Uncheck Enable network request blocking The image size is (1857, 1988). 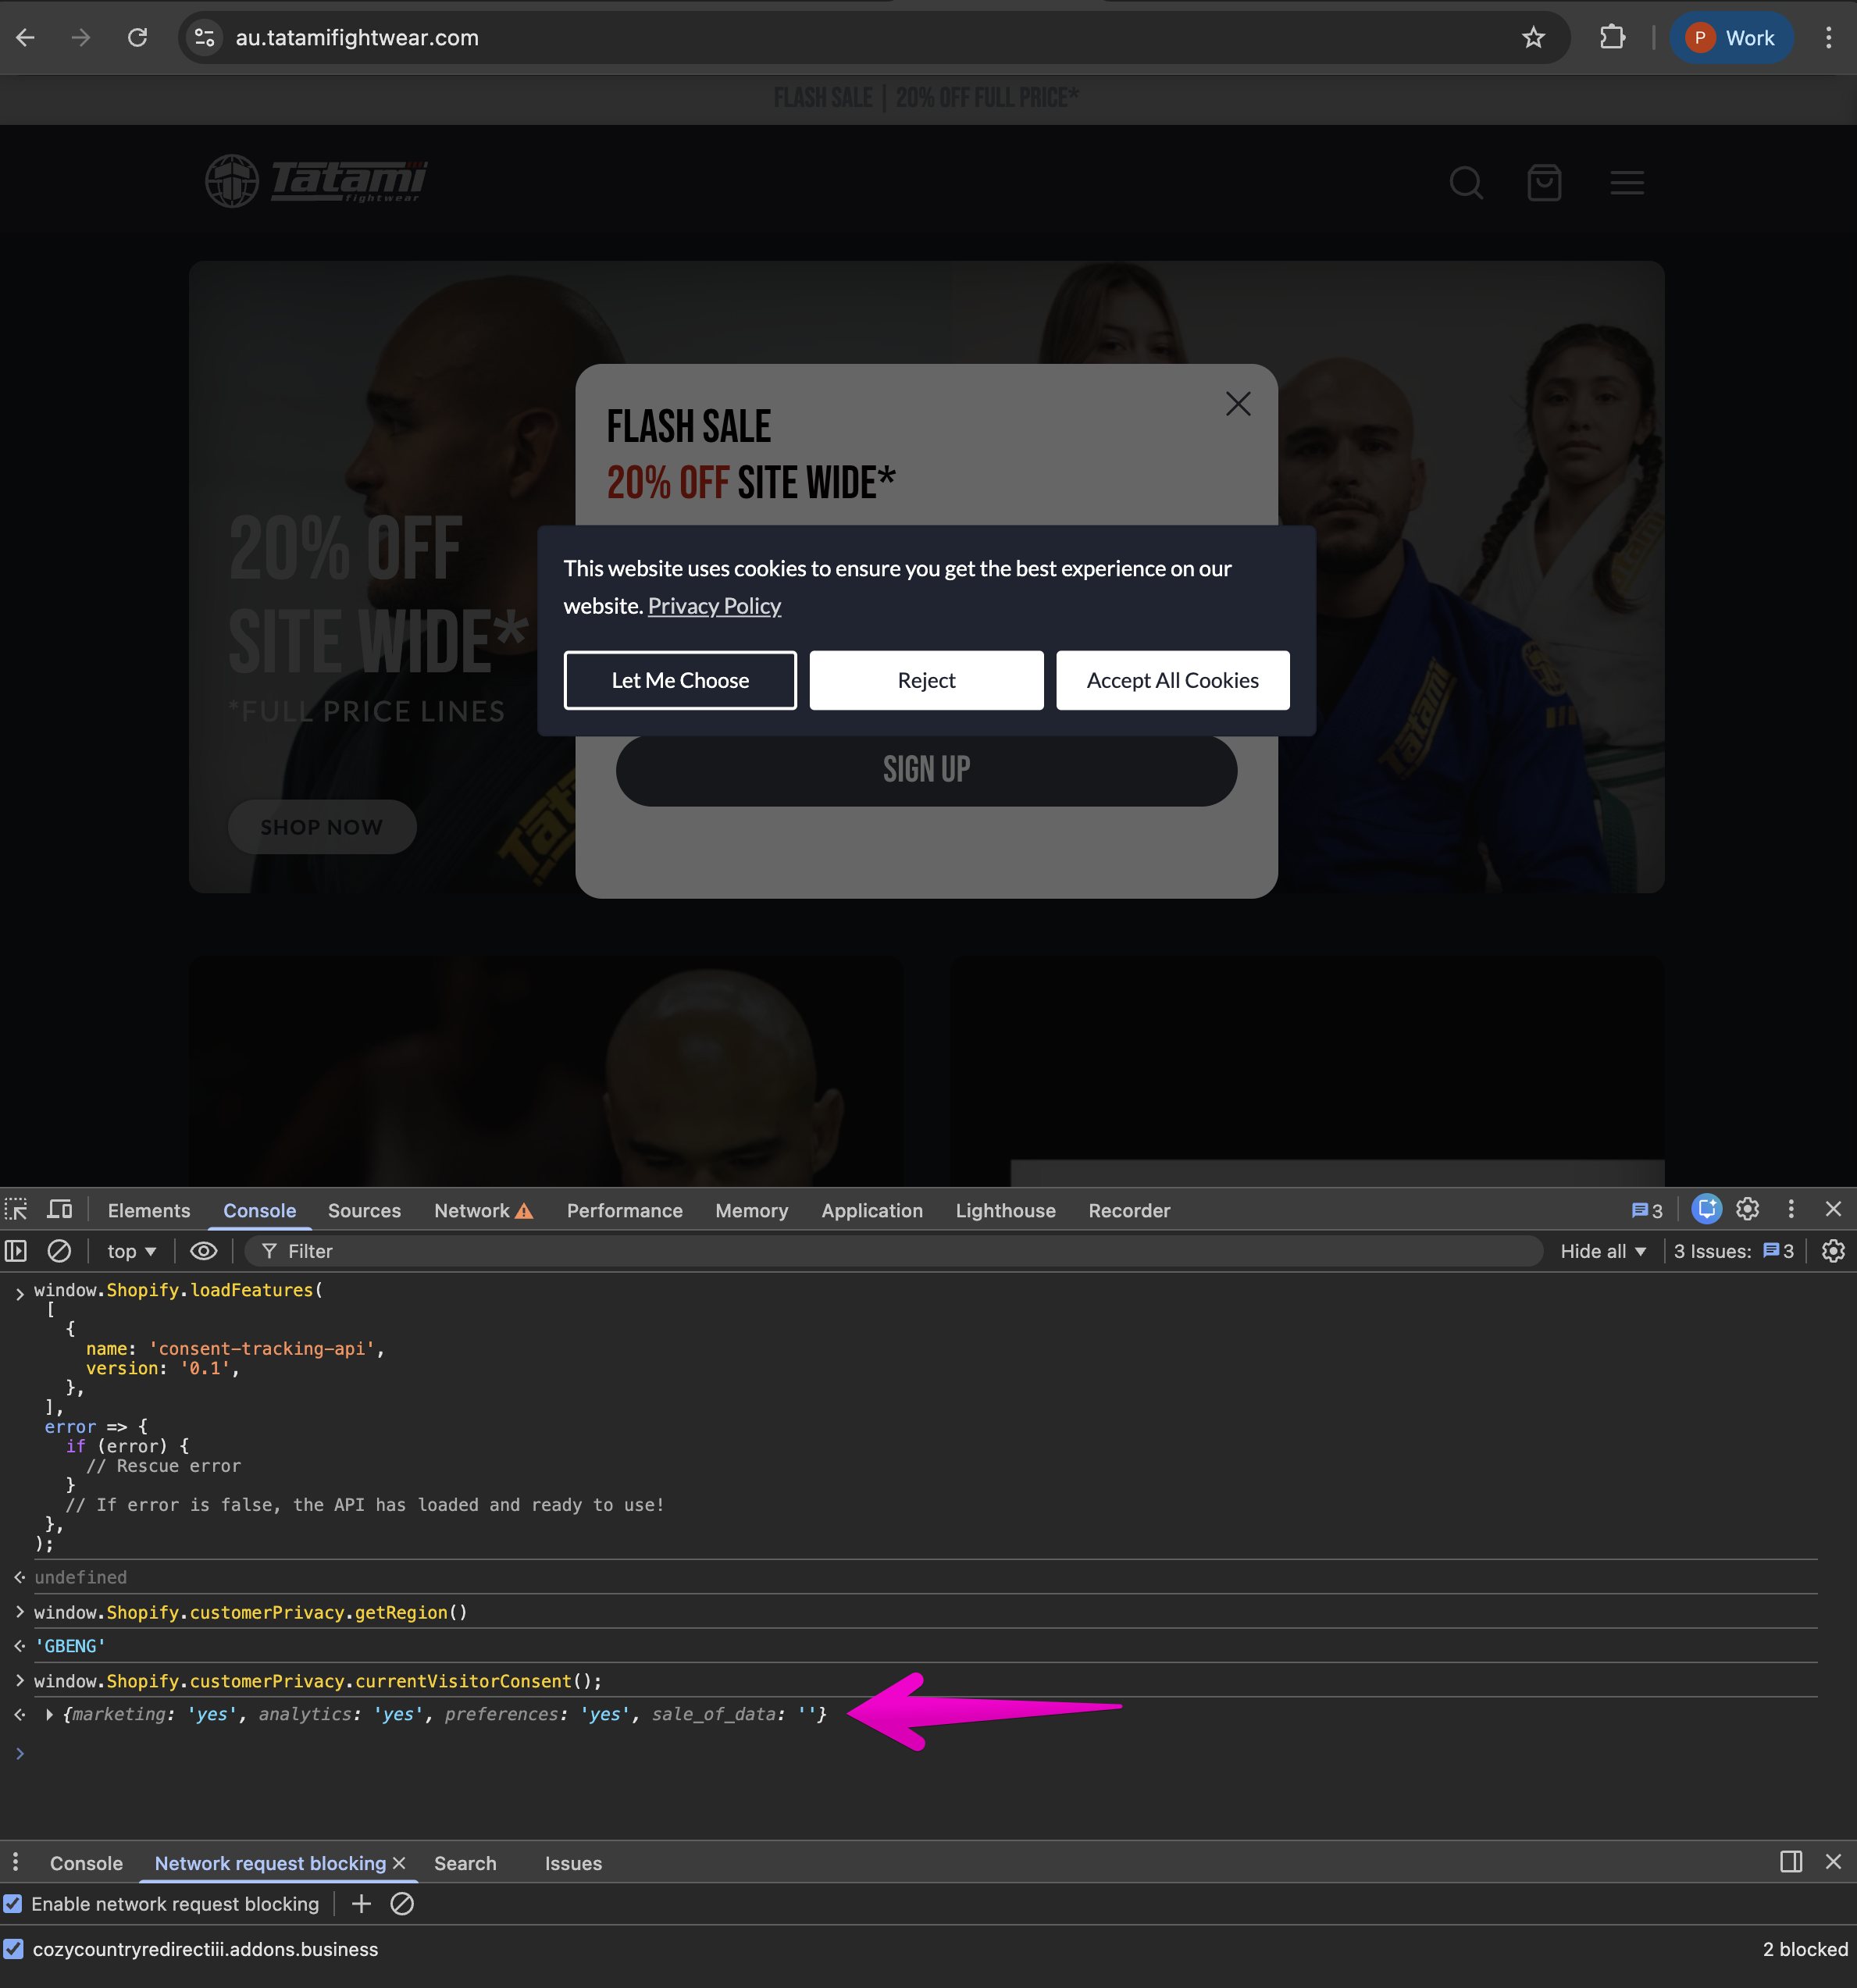[x=13, y=1904]
